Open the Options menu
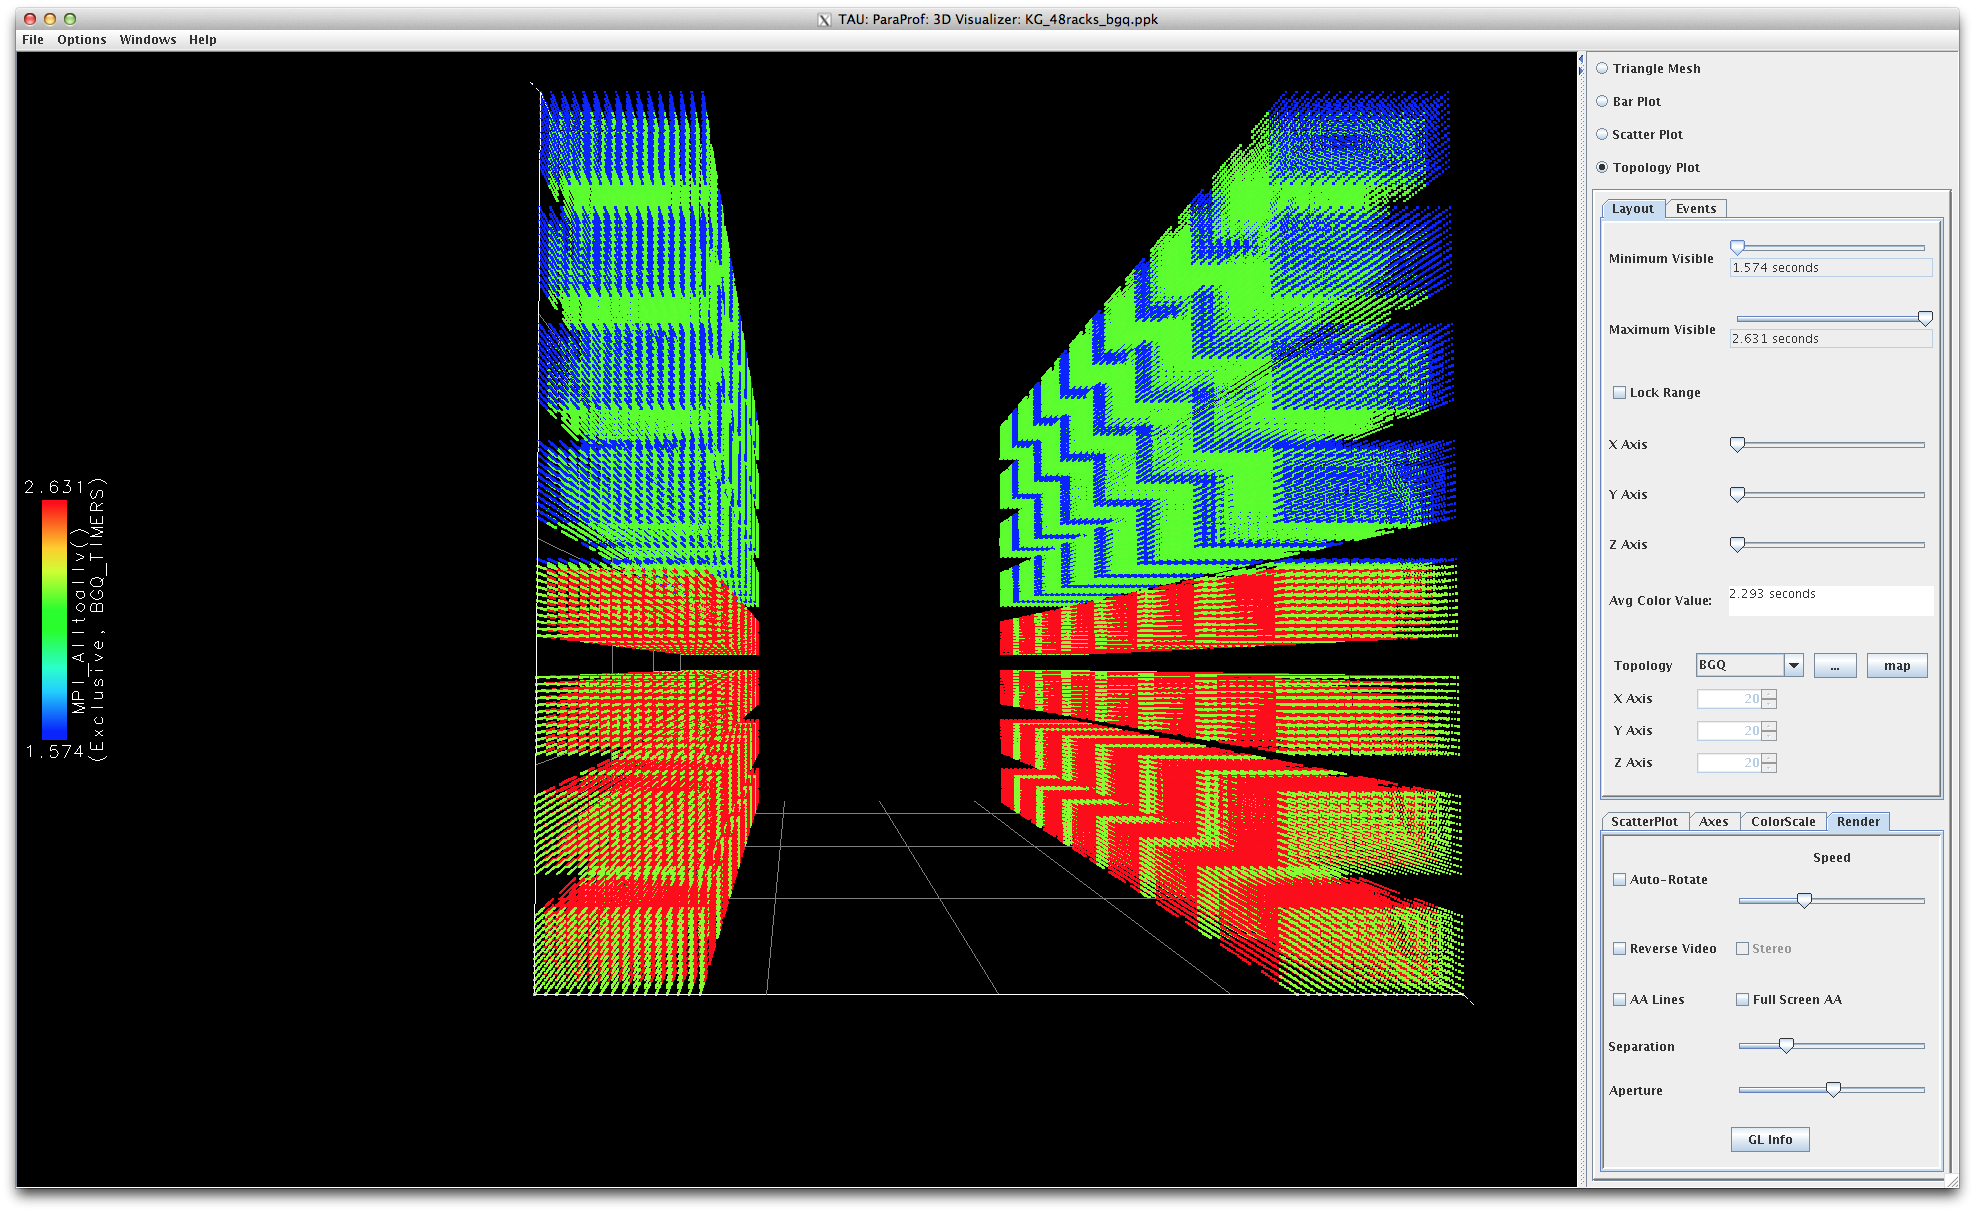This screenshot has height=1212, width=1975. (81, 40)
